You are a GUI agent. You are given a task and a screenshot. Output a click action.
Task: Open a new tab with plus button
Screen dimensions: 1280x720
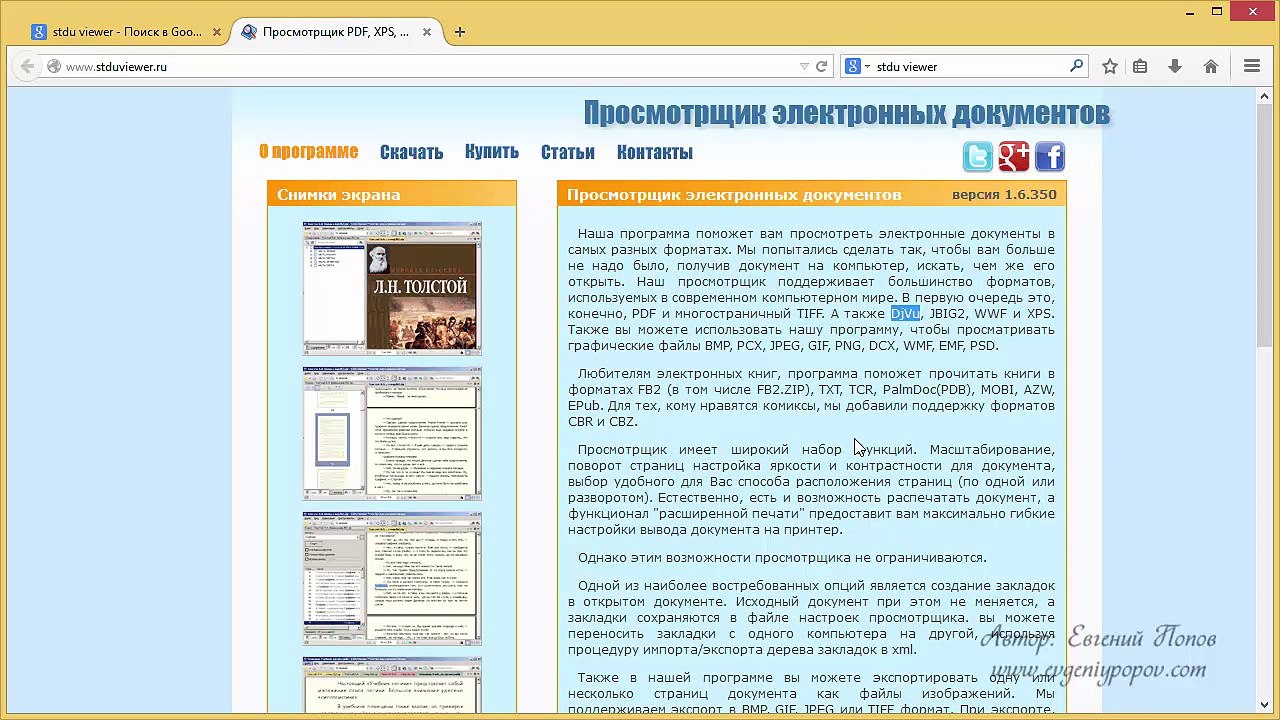point(460,32)
